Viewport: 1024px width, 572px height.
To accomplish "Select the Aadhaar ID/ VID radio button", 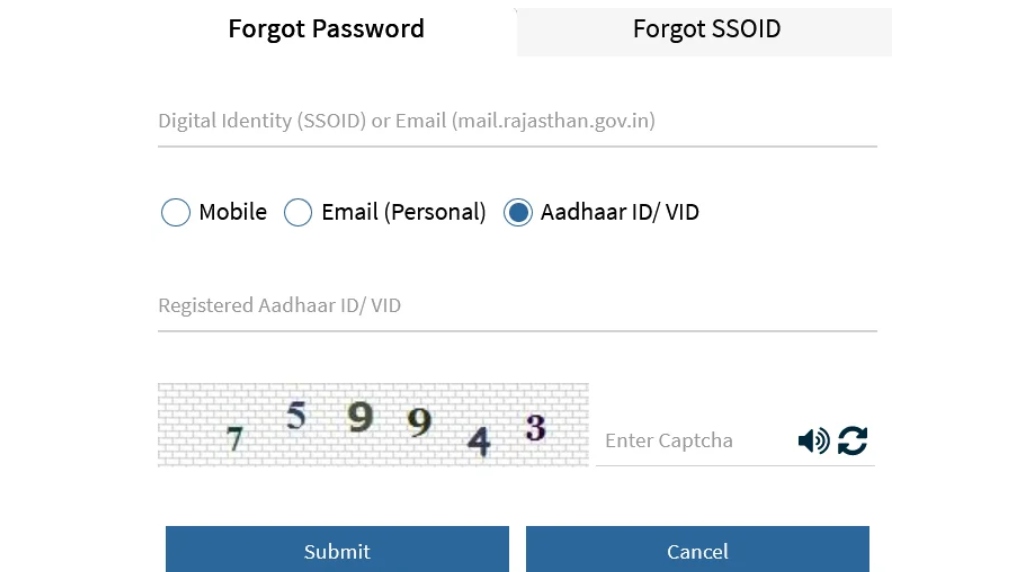I will pyautogui.click(x=518, y=212).
